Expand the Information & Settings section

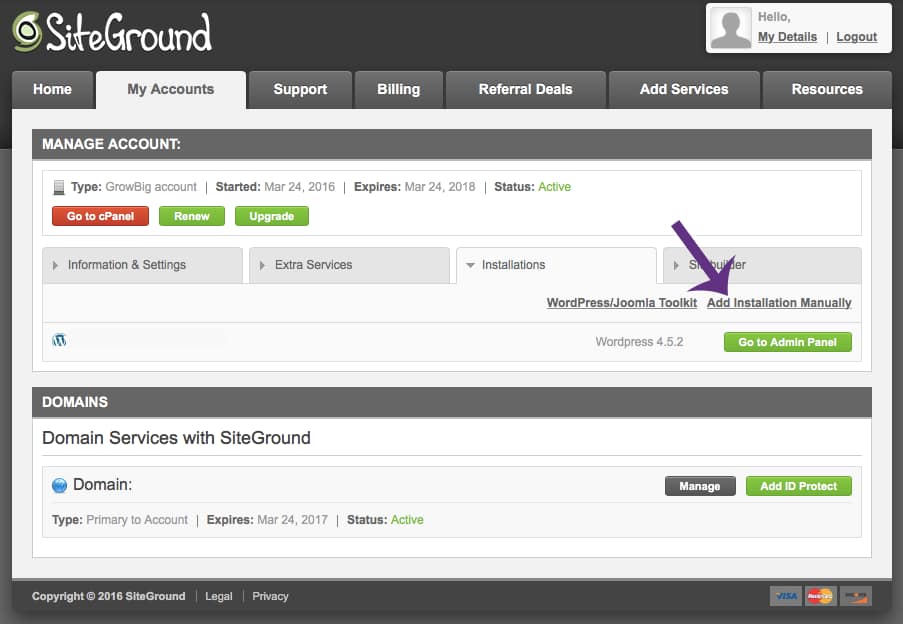(x=142, y=265)
